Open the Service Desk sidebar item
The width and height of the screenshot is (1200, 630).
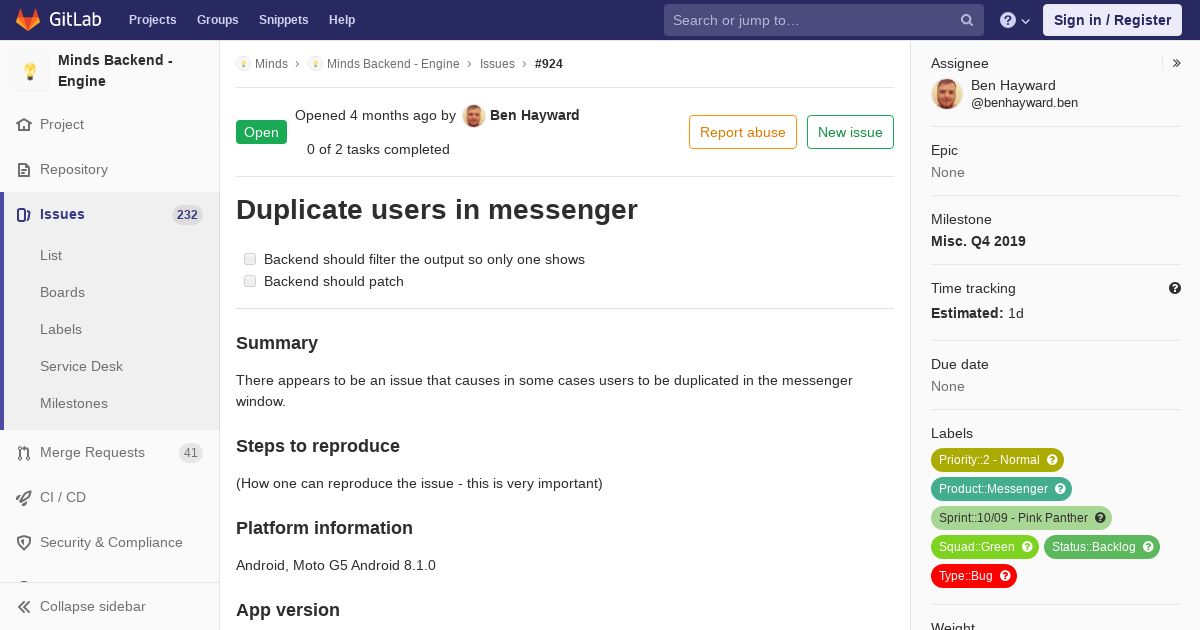tap(81, 366)
